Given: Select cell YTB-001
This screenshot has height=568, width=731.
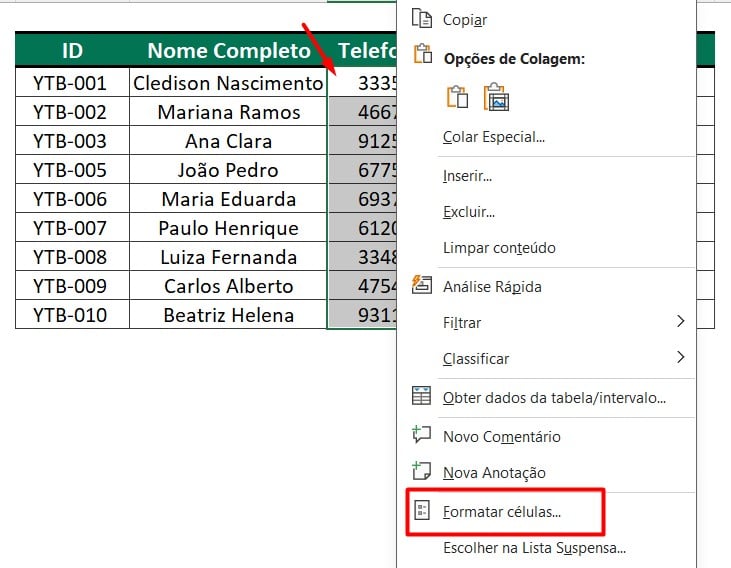Looking at the screenshot, I should pos(72,83).
